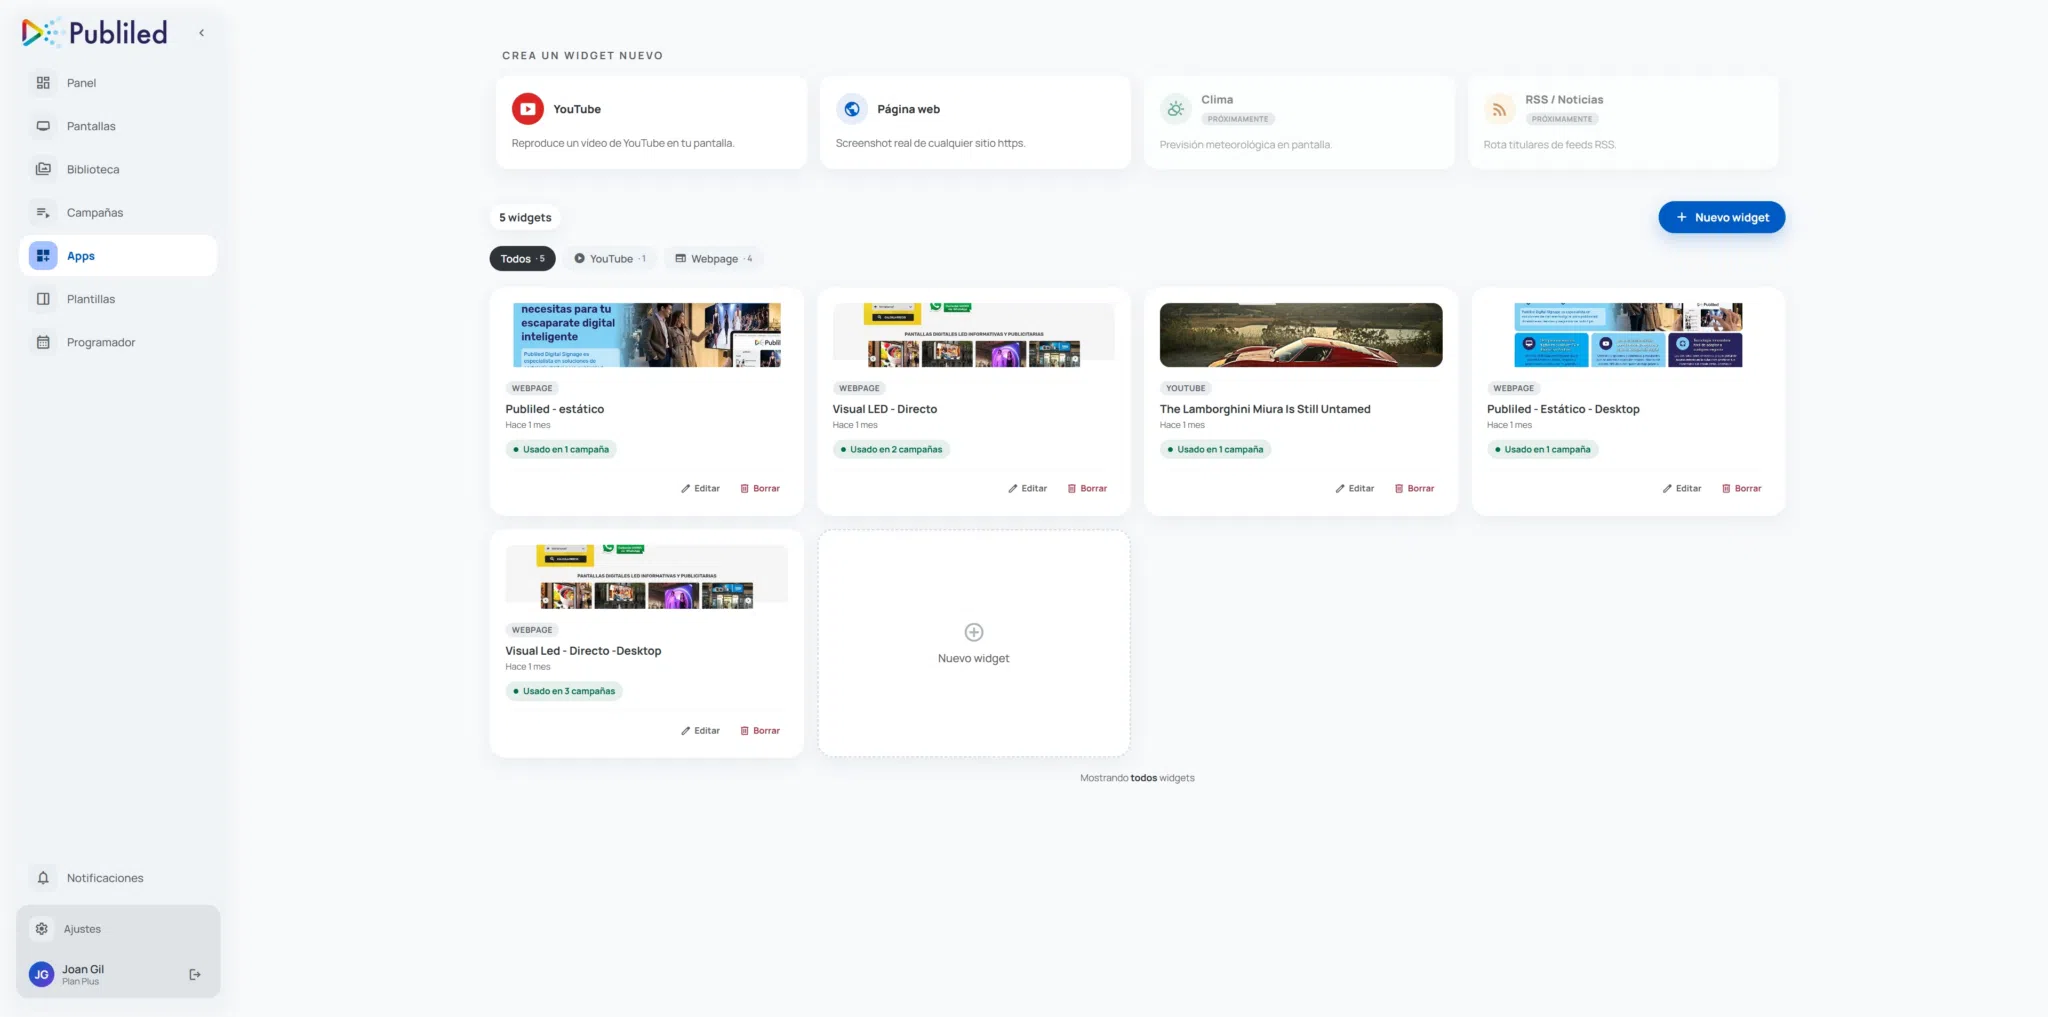This screenshot has height=1017, width=2048.
Task: Click the plus icon in empty Nuevo widget card
Action: click(974, 632)
